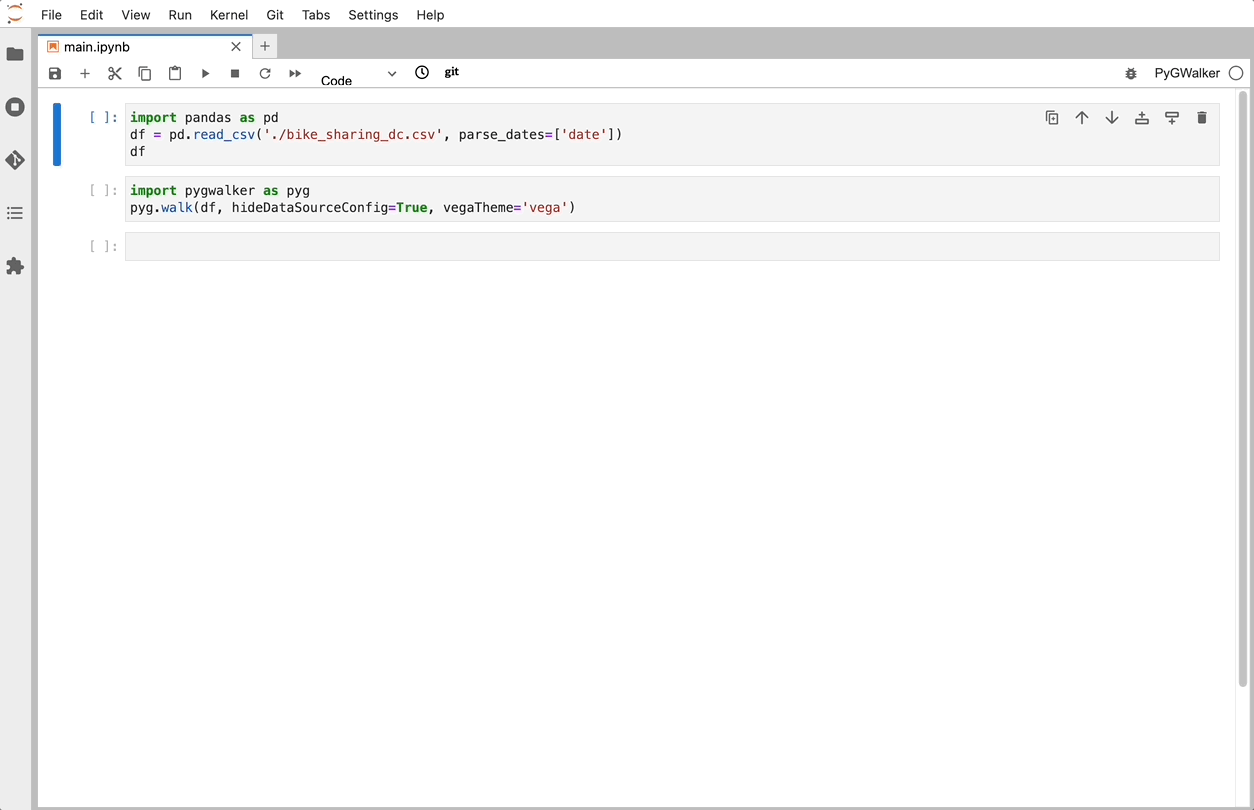The height and width of the screenshot is (810, 1254).
Task: Restart the kernel
Action: point(265,73)
